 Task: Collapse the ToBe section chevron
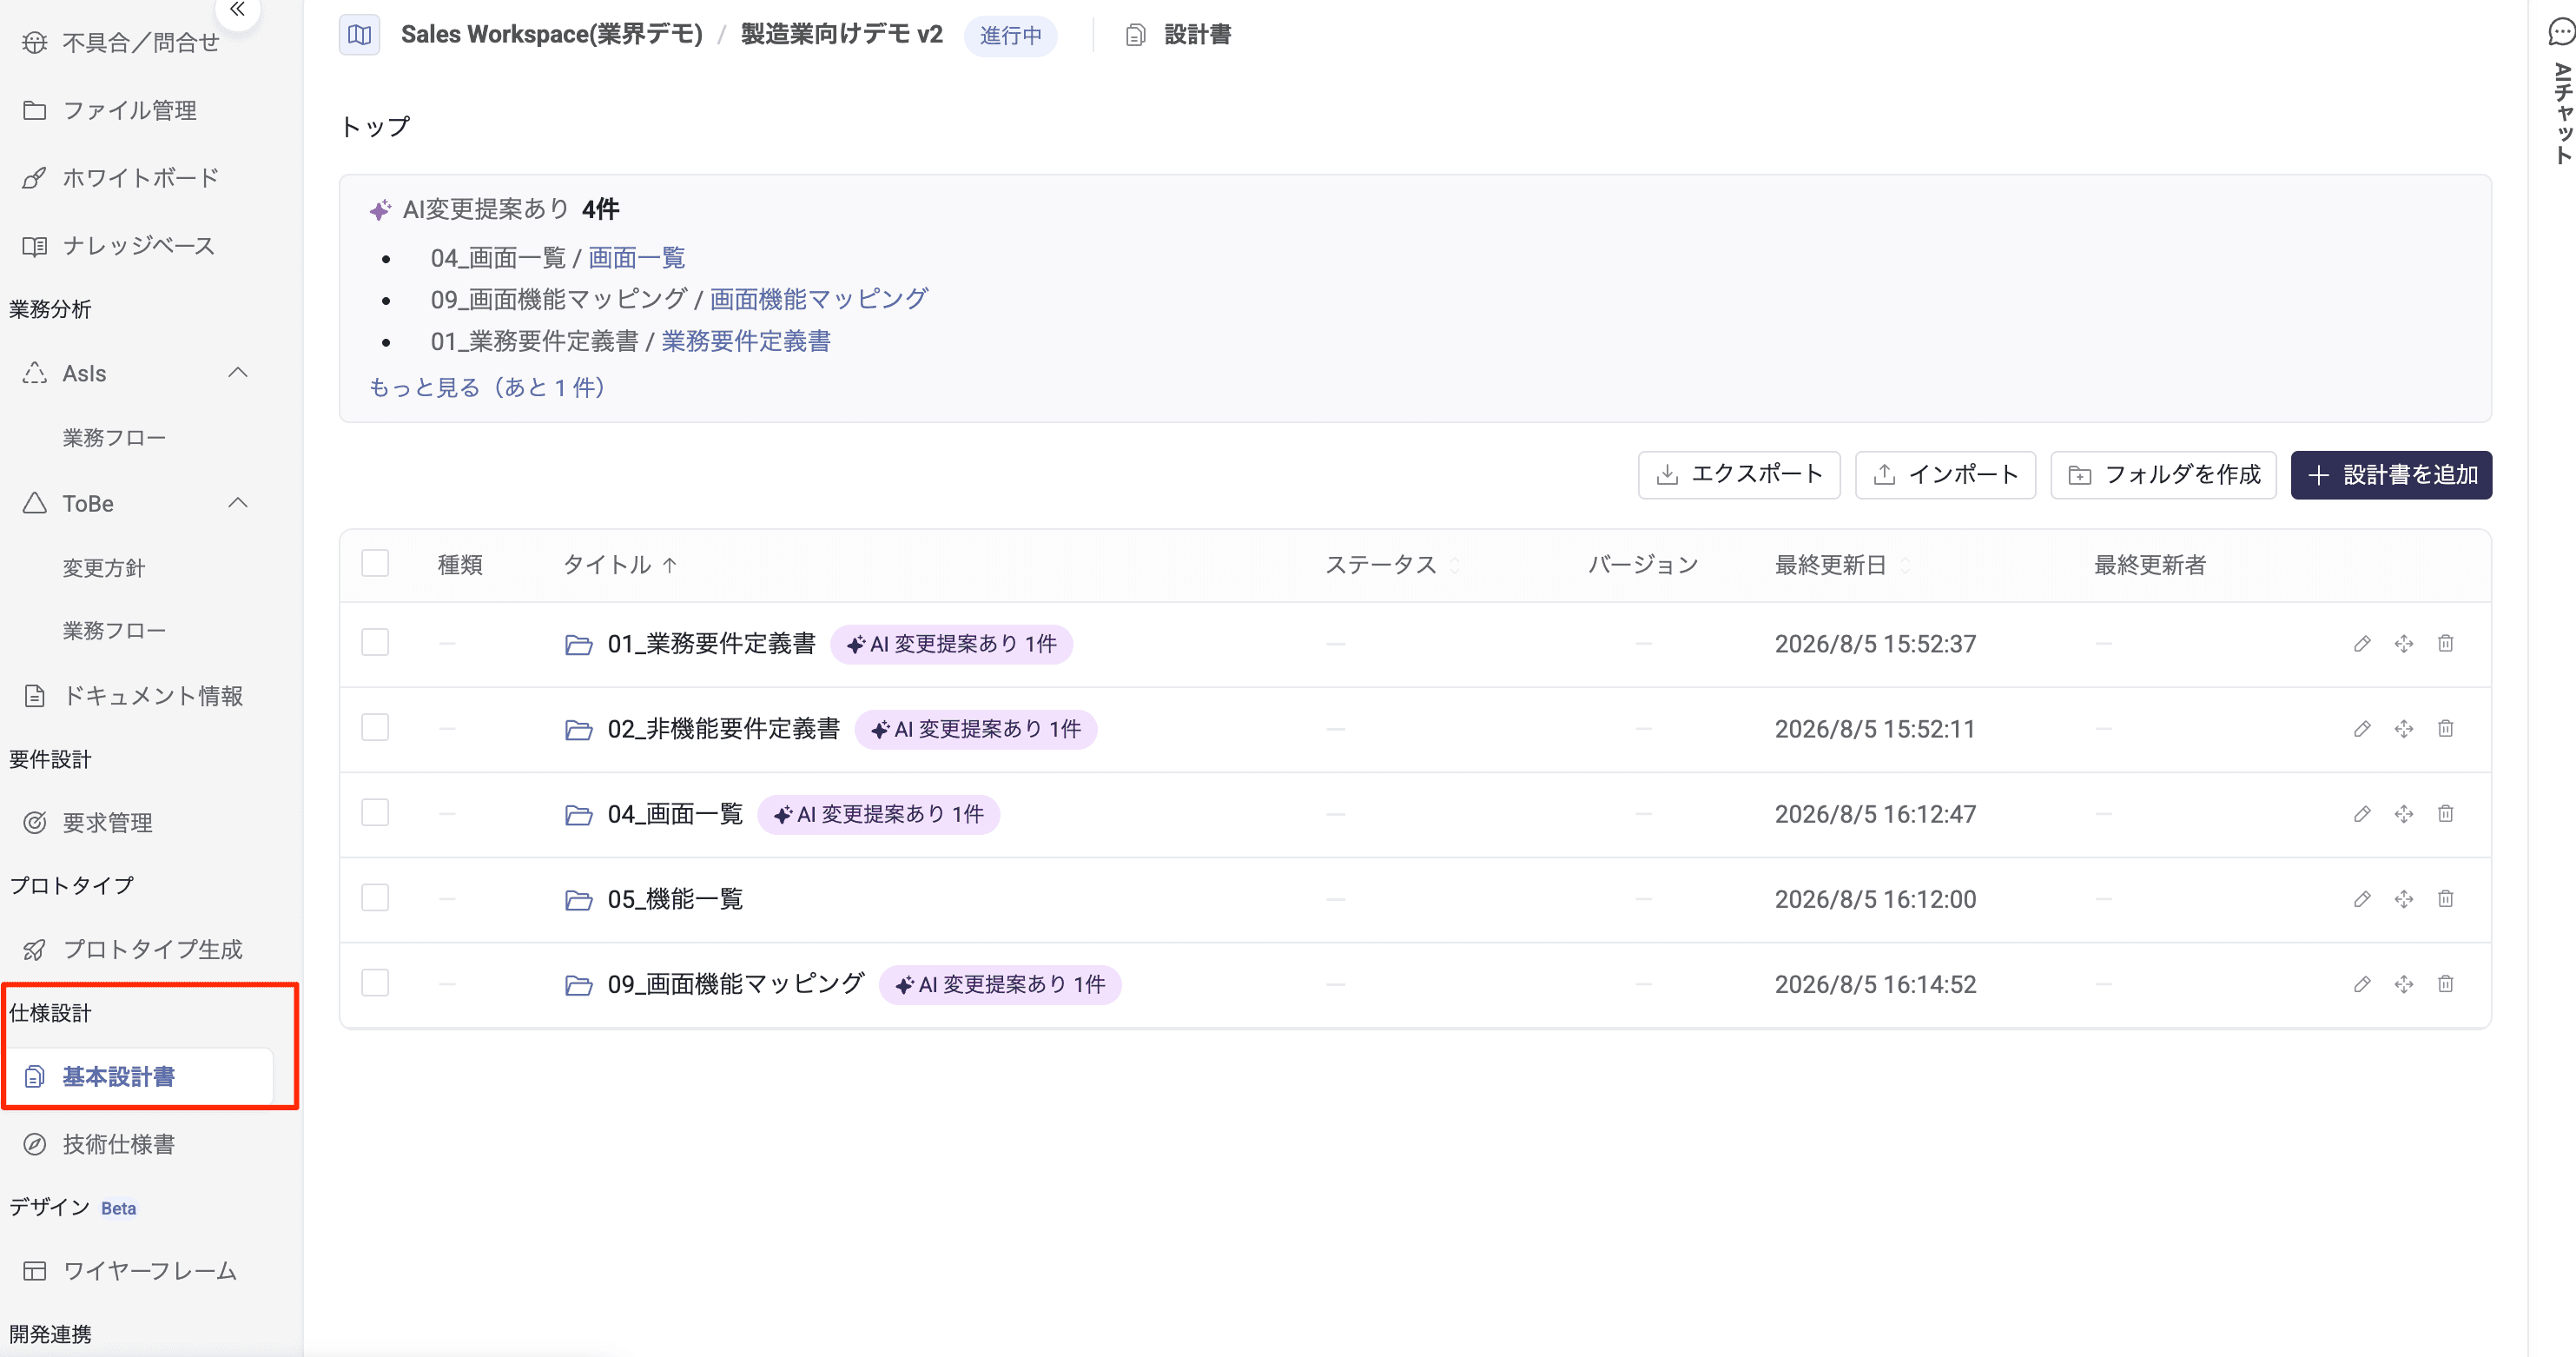point(238,503)
